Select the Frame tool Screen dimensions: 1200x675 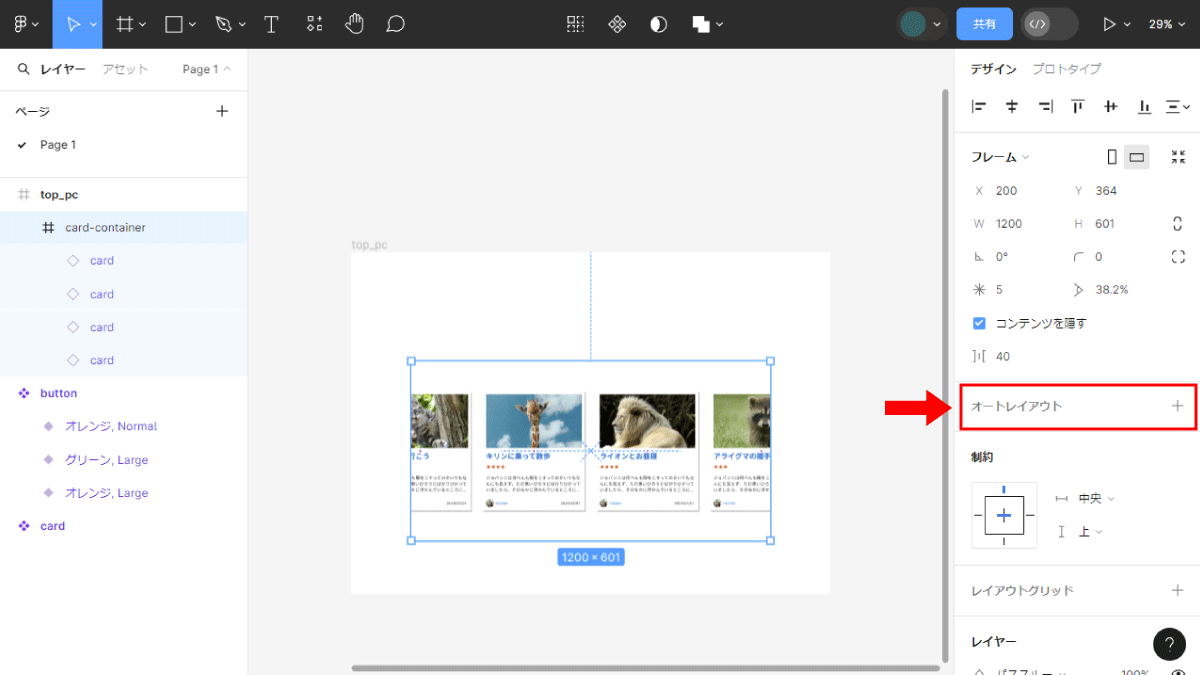point(125,24)
